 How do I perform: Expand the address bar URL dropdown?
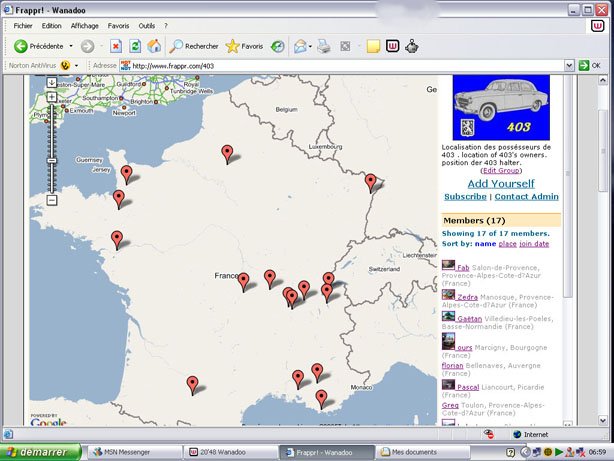(x=569, y=65)
